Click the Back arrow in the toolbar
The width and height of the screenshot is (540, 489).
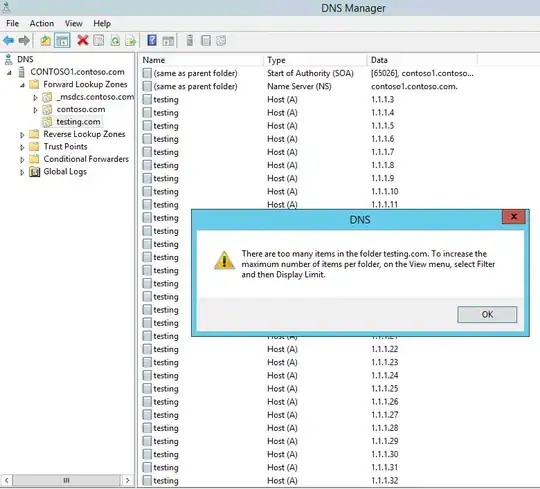point(8,41)
